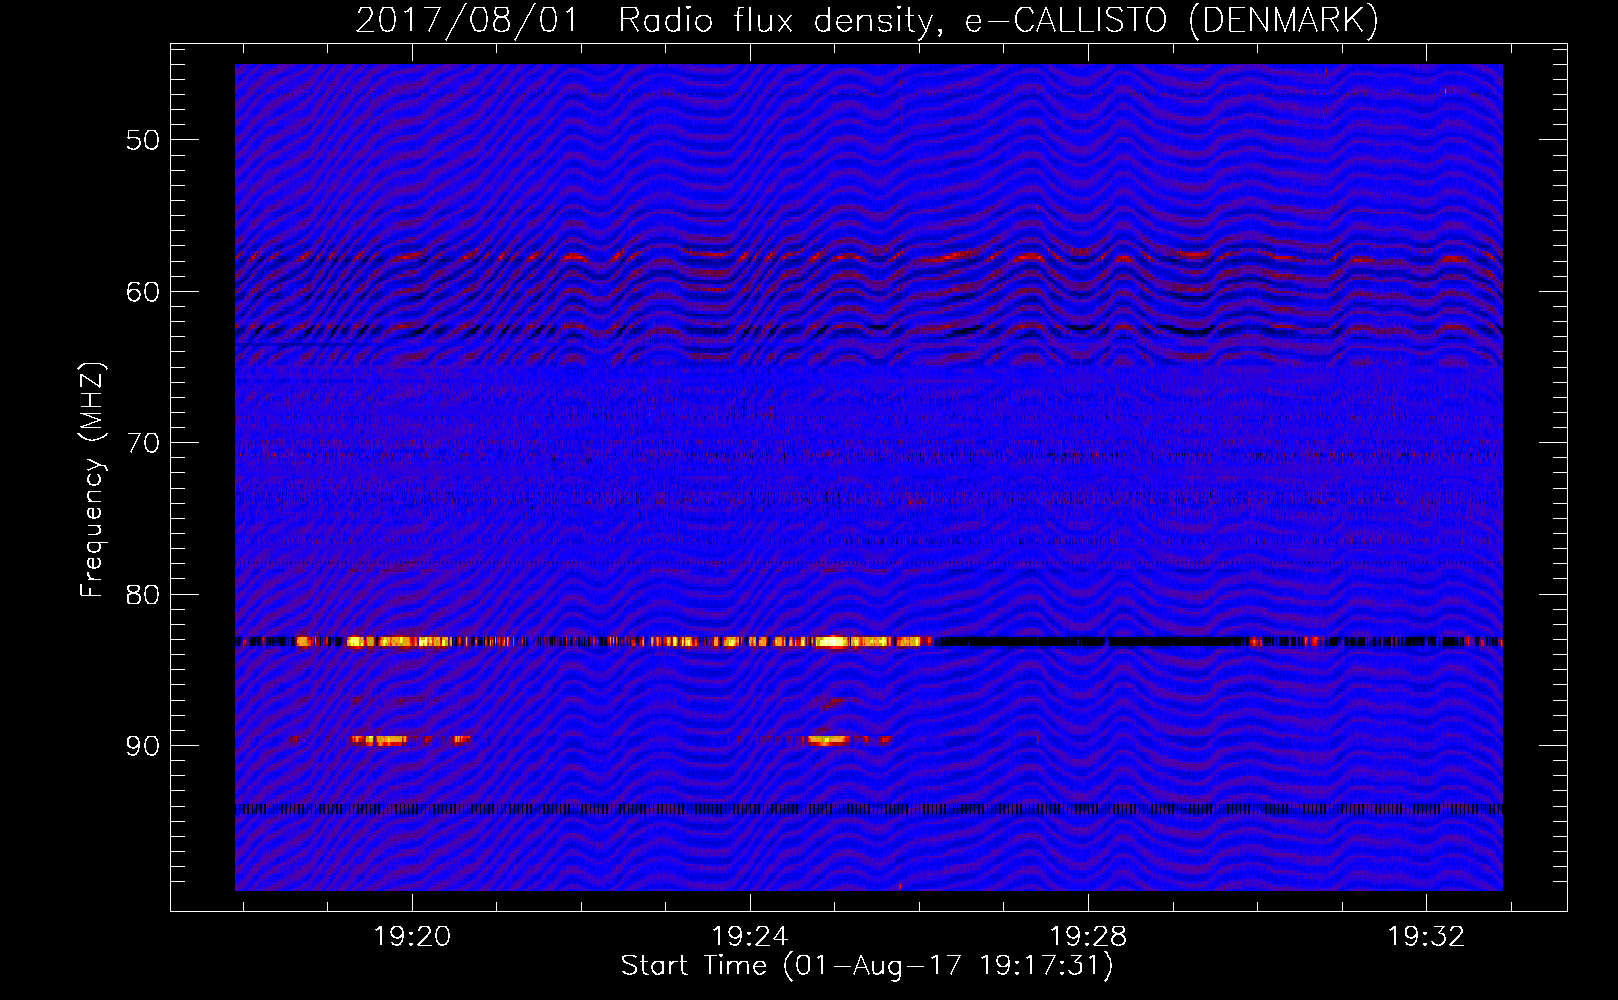
Task: Click the 19:24 time tick label
Action: coord(750,937)
